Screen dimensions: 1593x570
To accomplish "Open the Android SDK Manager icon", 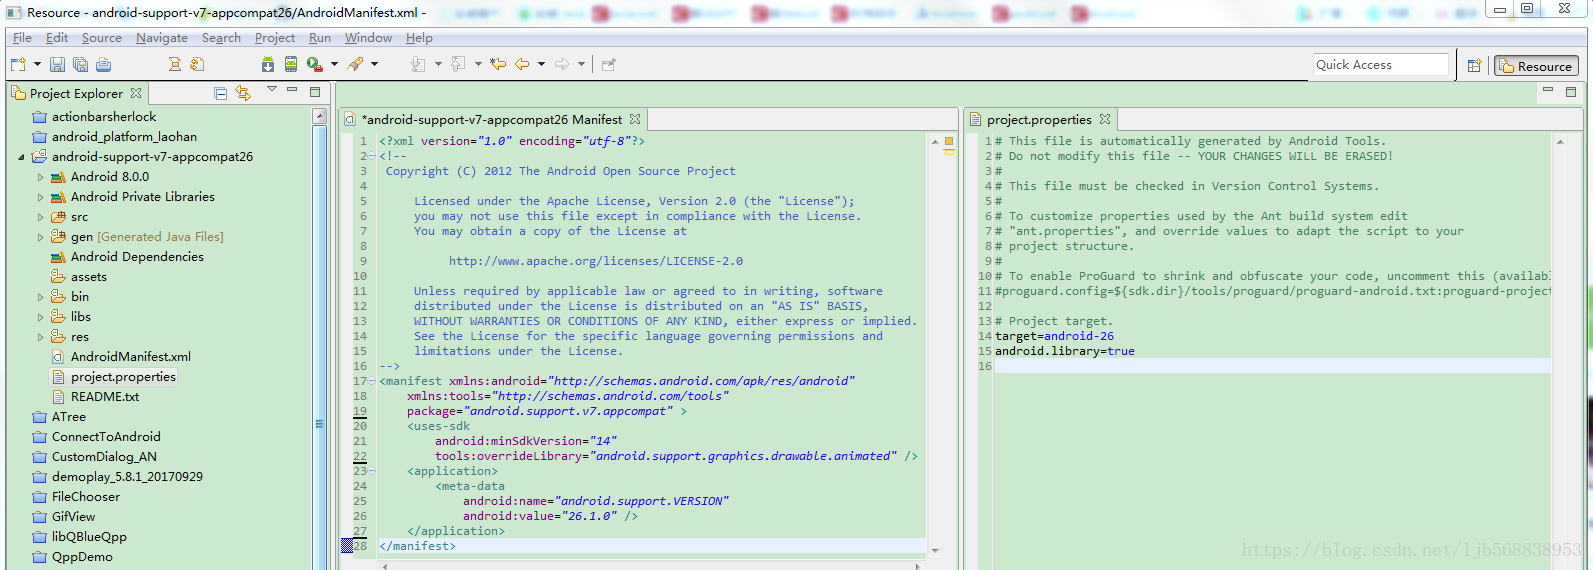I will pyautogui.click(x=268, y=64).
